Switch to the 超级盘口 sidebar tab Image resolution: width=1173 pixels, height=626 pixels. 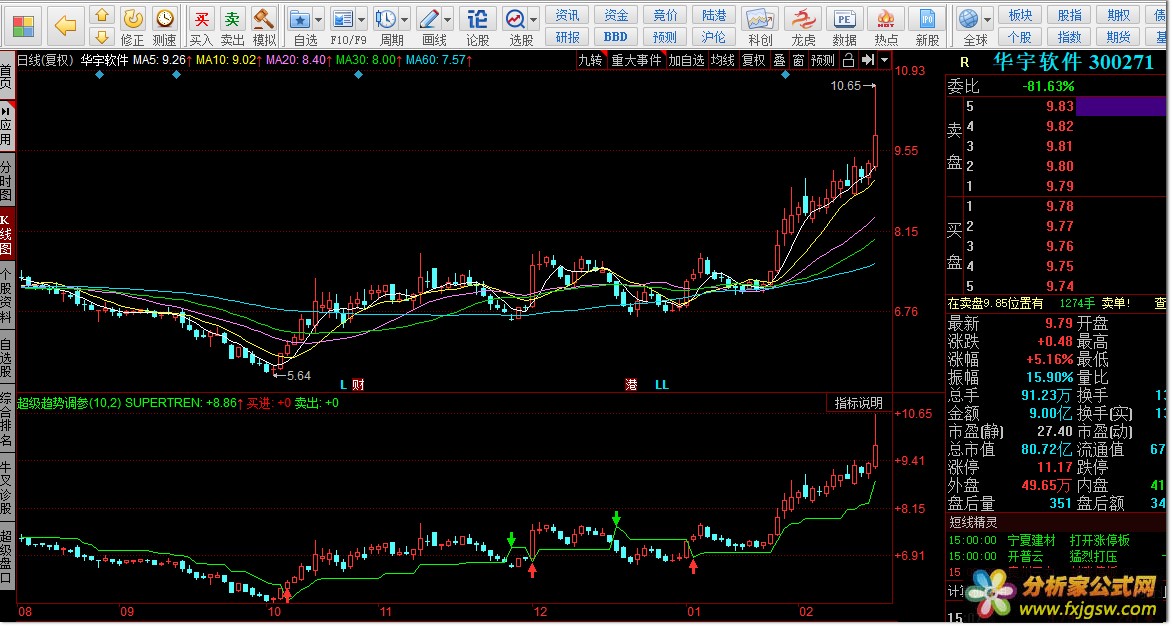(x=7, y=556)
